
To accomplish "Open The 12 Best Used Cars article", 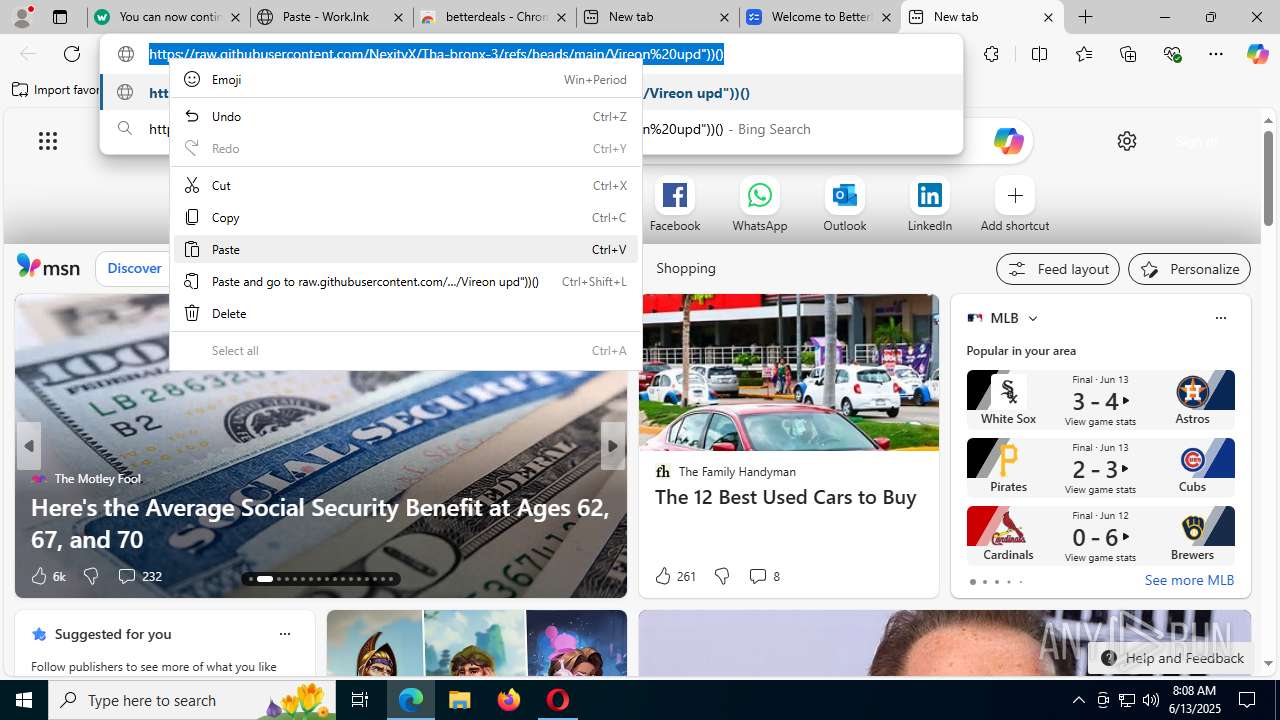I will pyautogui.click(x=786, y=497).
